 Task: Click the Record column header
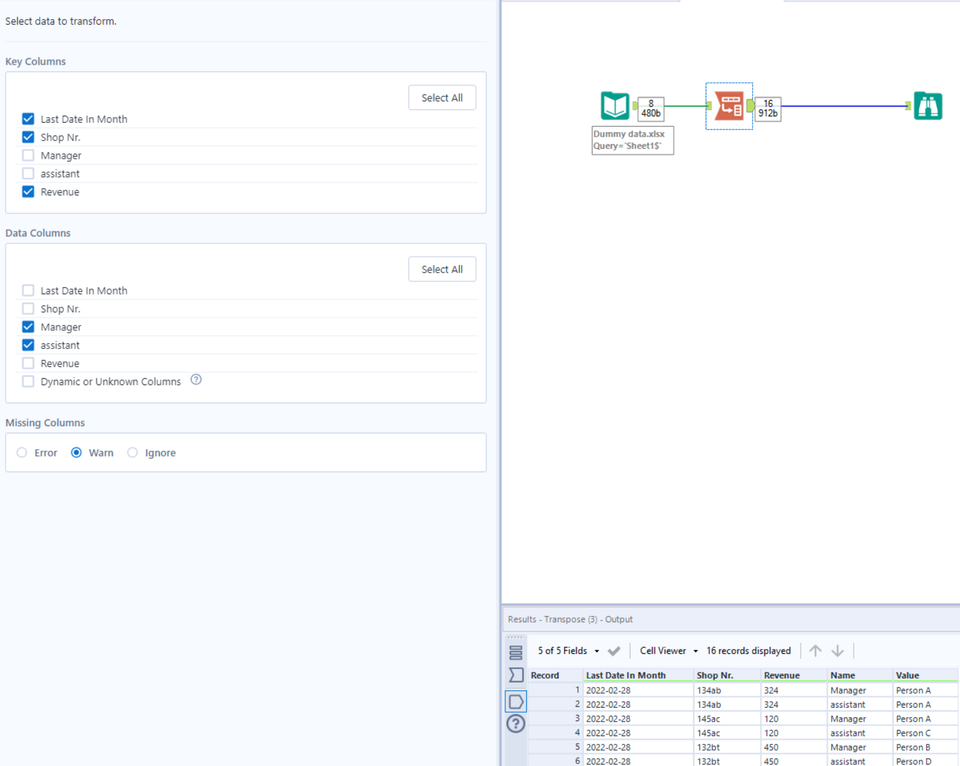coord(555,675)
